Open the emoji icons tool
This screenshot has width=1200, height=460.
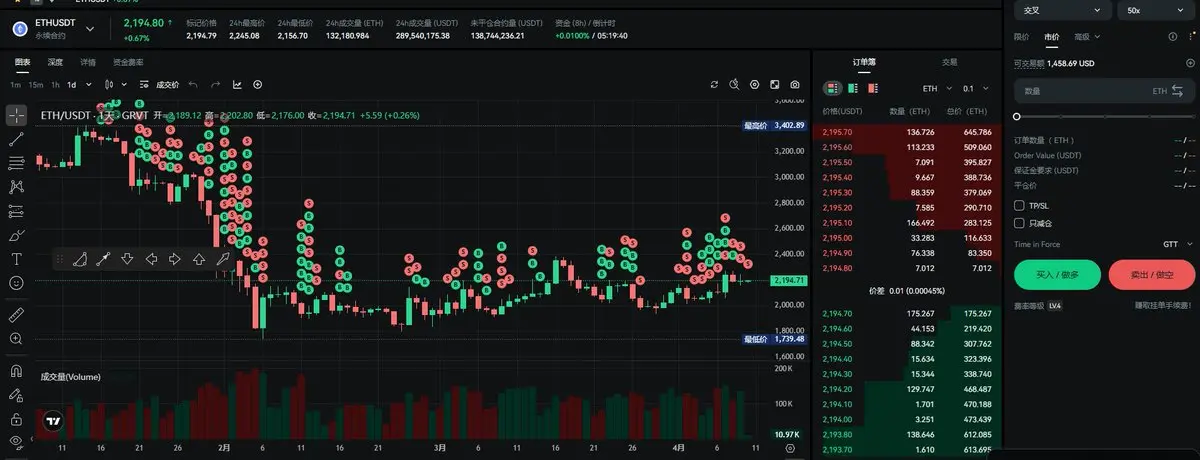point(15,283)
